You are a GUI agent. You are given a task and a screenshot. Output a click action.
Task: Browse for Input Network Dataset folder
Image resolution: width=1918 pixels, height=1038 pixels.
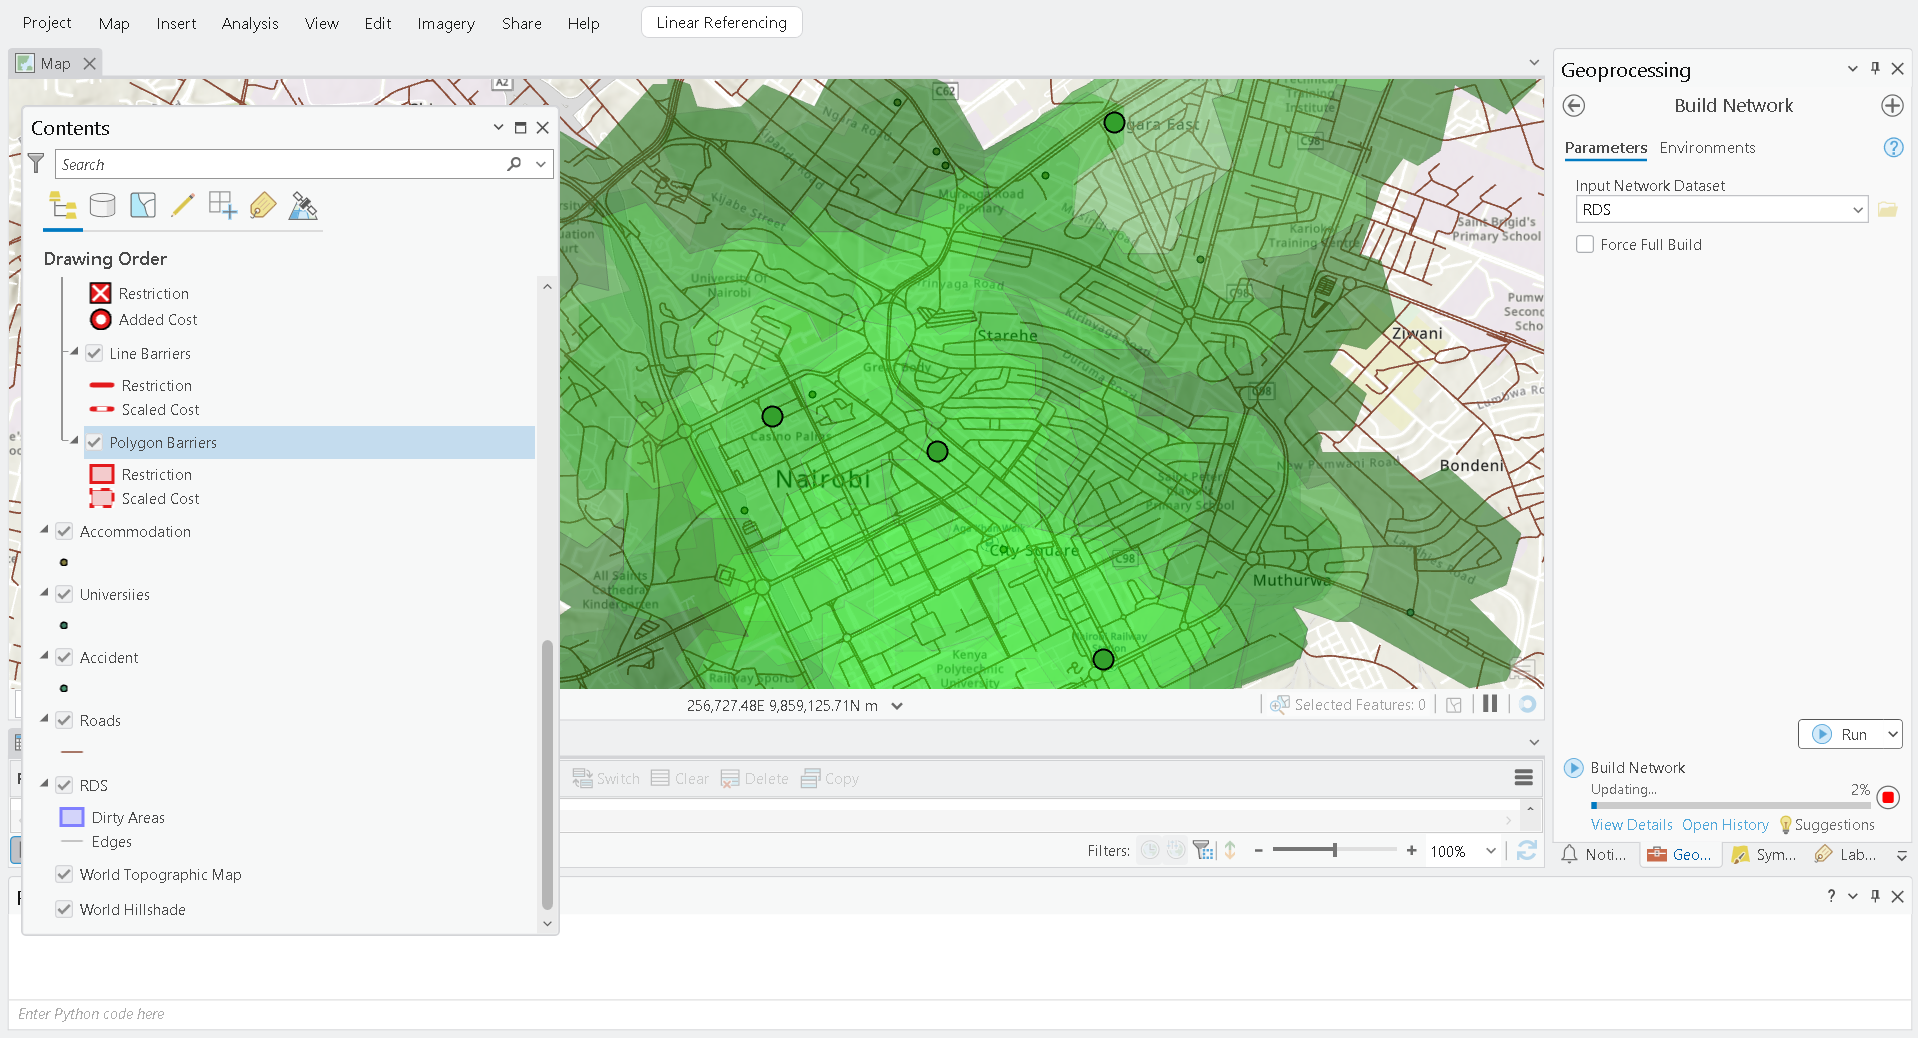(1887, 210)
